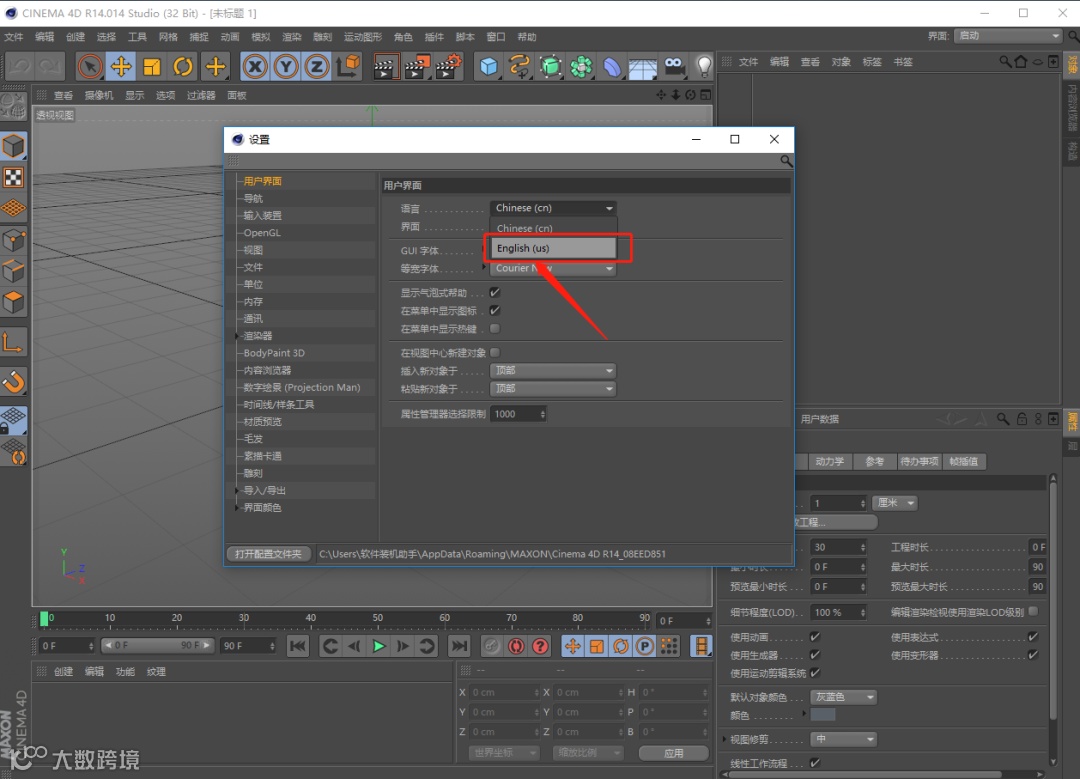Choose English (us) from language list
Viewport: 1080px width, 779px height.
pos(553,248)
